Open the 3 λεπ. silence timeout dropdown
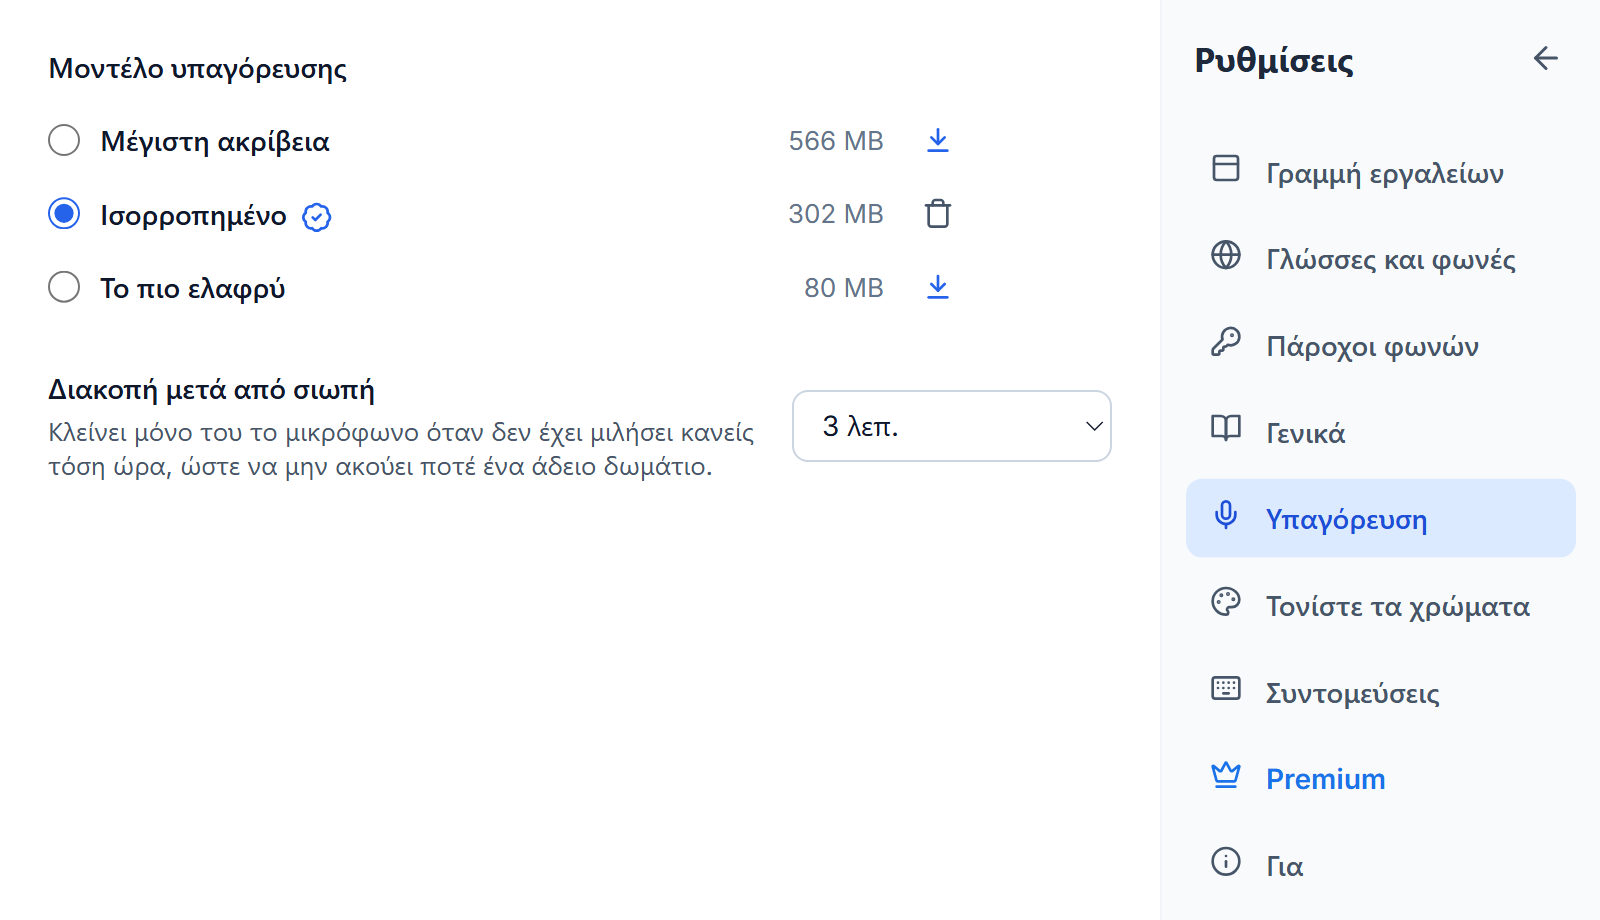 951,426
